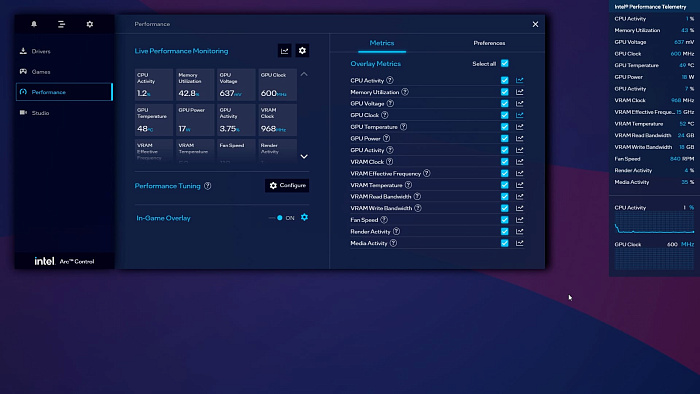Click the GPU Temperature 48 tile
The width and height of the screenshot is (700, 394).
154,120
